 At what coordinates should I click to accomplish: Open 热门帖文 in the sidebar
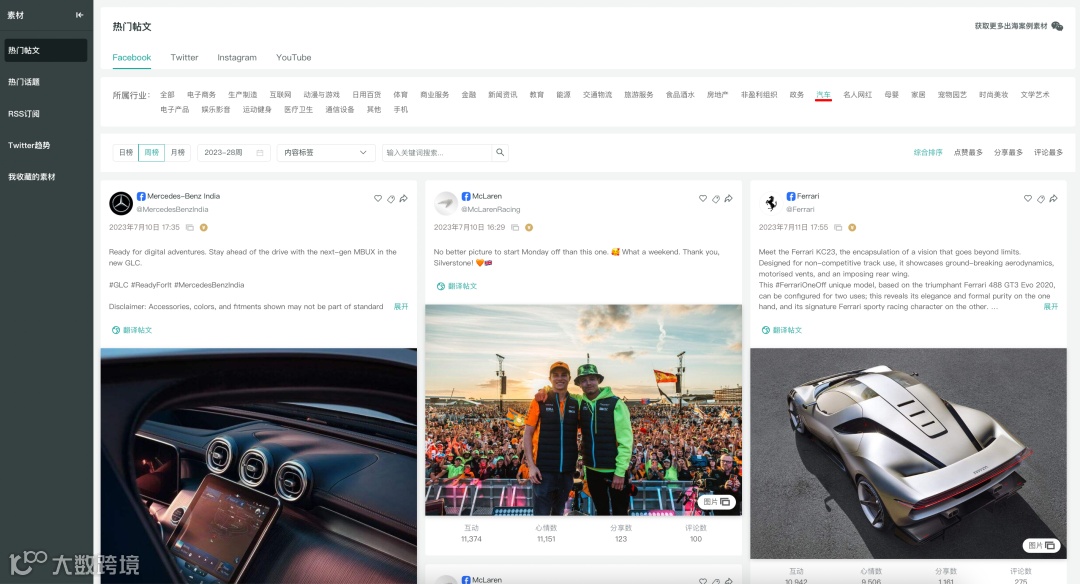coord(45,50)
